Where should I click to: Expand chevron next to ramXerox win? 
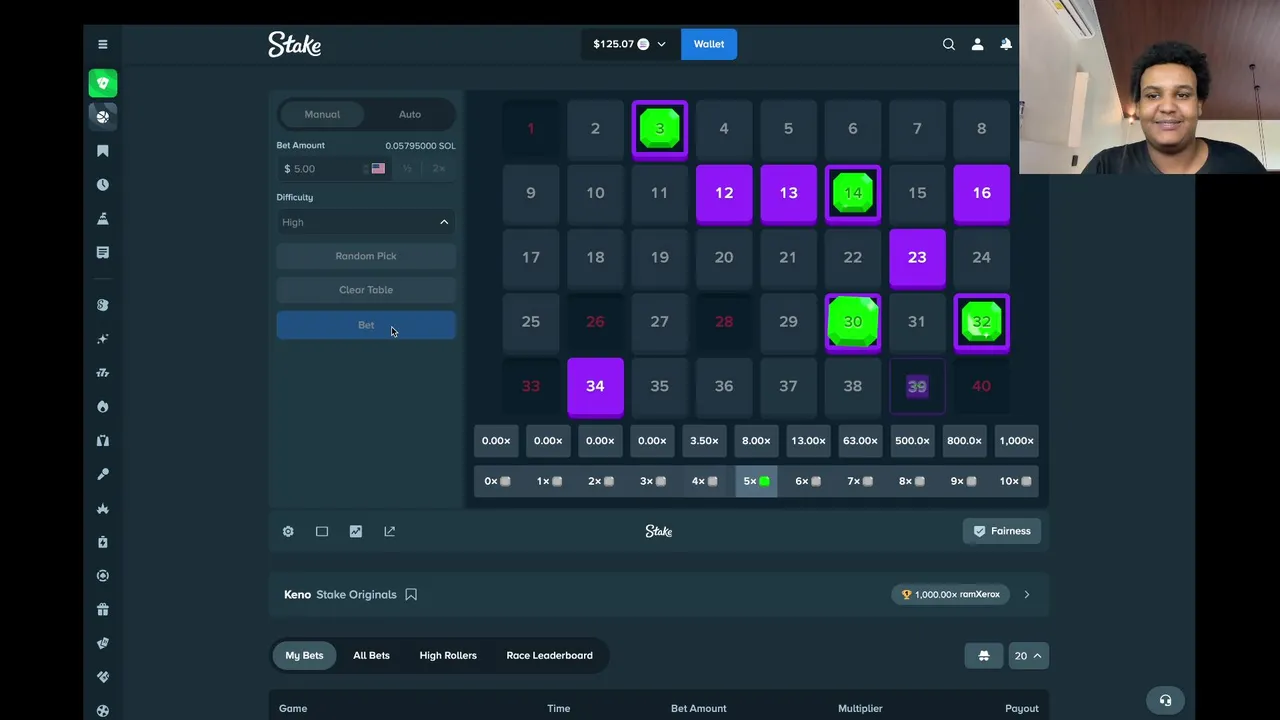[x=1027, y=594]
